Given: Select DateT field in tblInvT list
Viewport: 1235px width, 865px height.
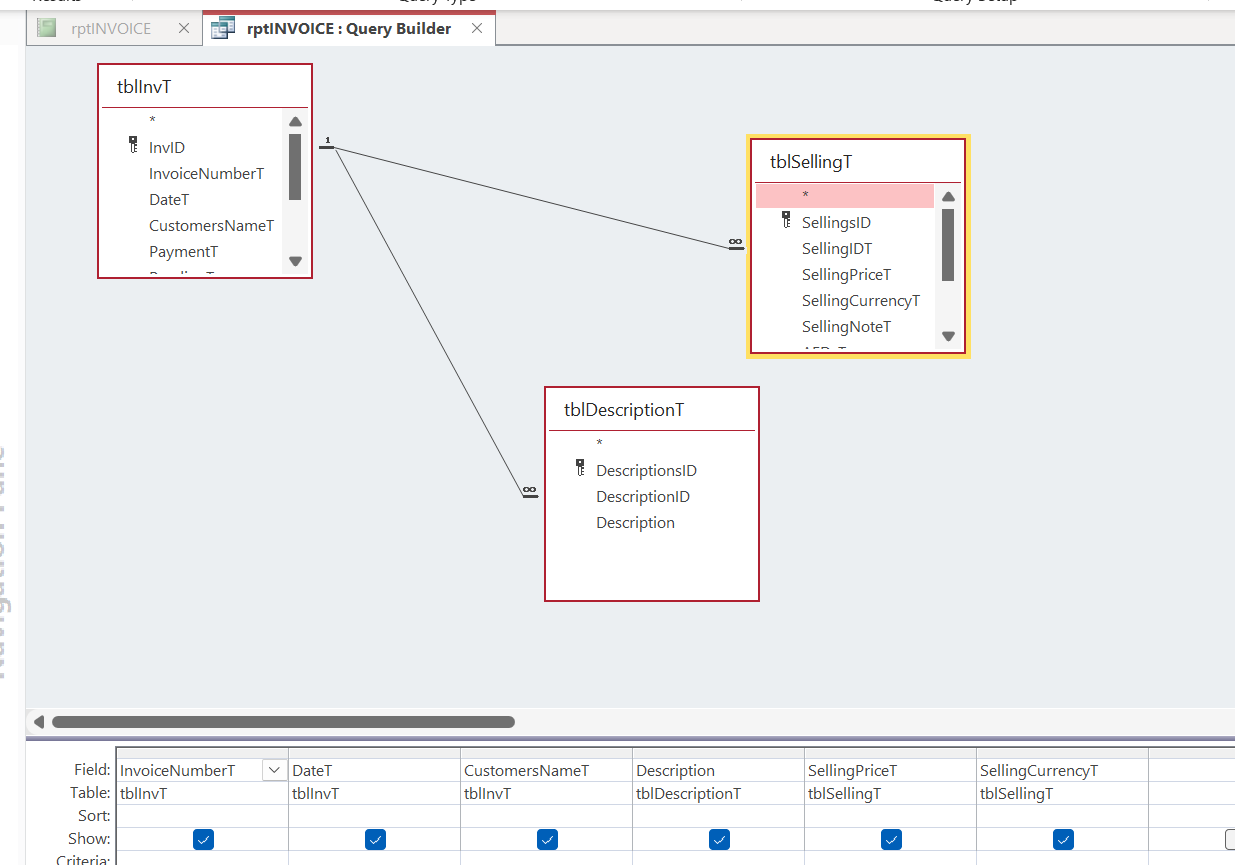Looking at the screenshot, I should click(x=169, y=199).
